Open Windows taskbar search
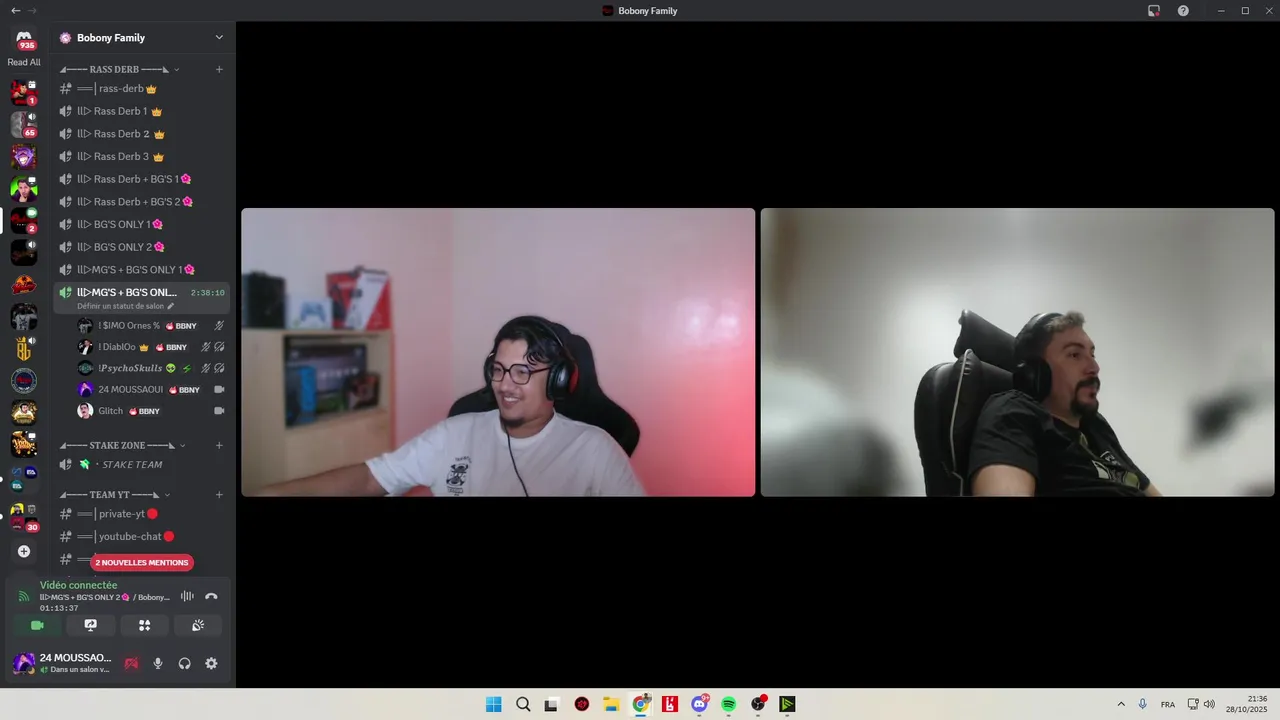Image resolution: width=1280 pixels, height=720 pixels. pos(523,704)
